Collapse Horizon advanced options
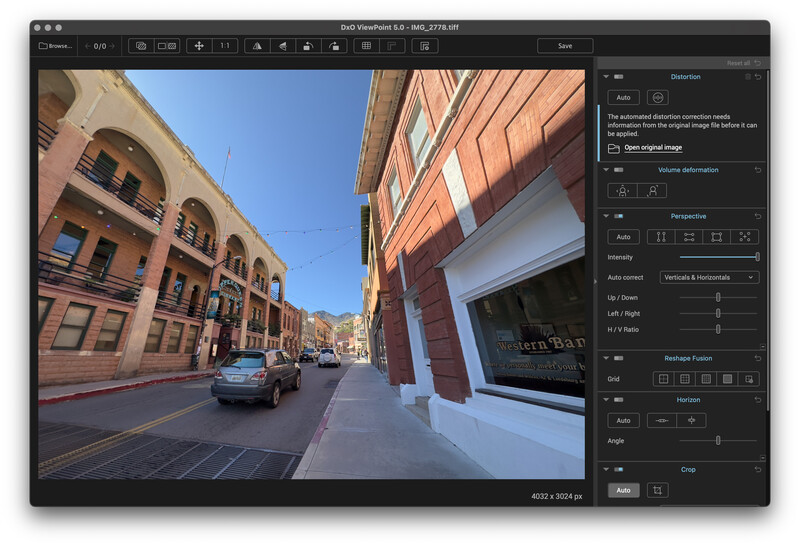 point(762,458)
